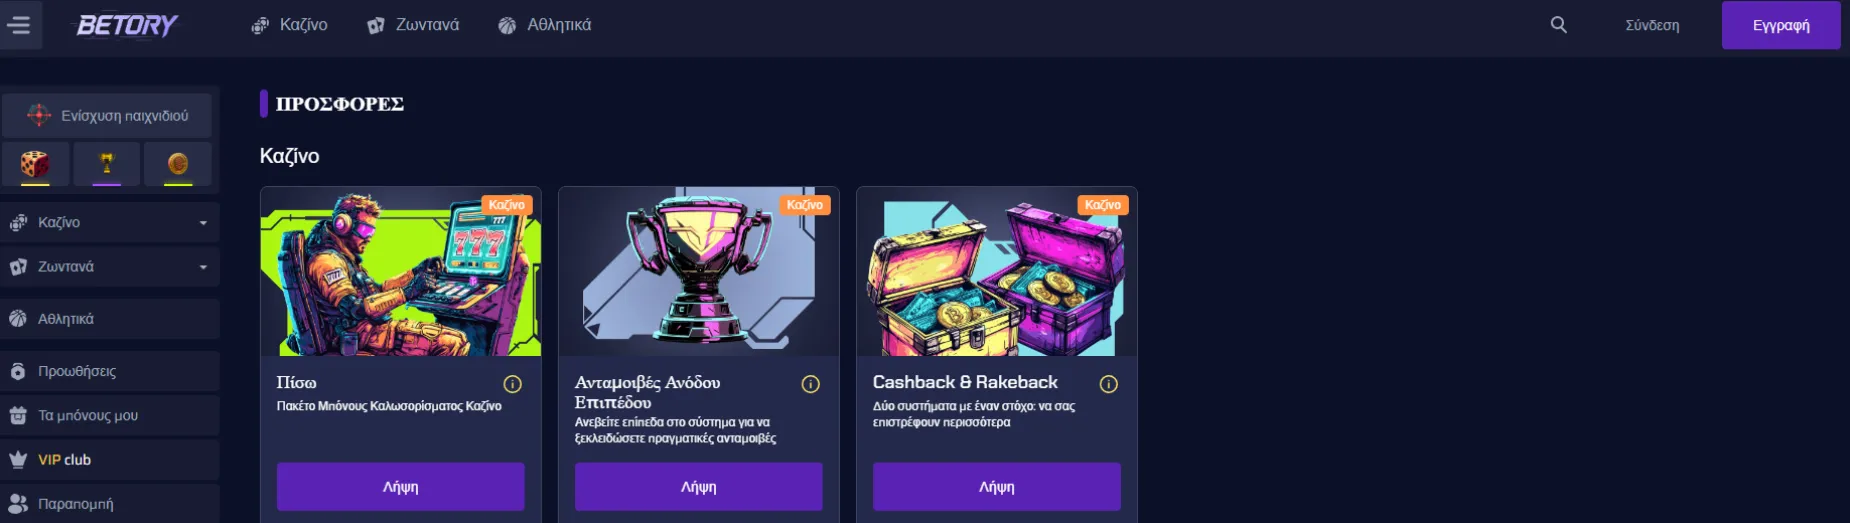
Task: Open Αθλητικά in the top navigation
Action: pos(545,25)
